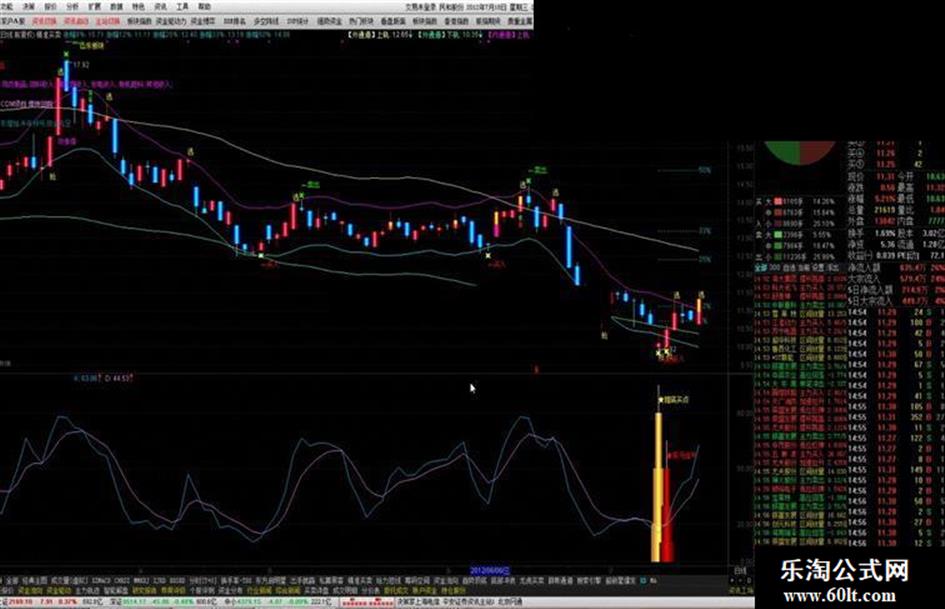Click the 上轨 12.65 readout above the chart
Screen dimensions: 945x609
tap(381, 35)
